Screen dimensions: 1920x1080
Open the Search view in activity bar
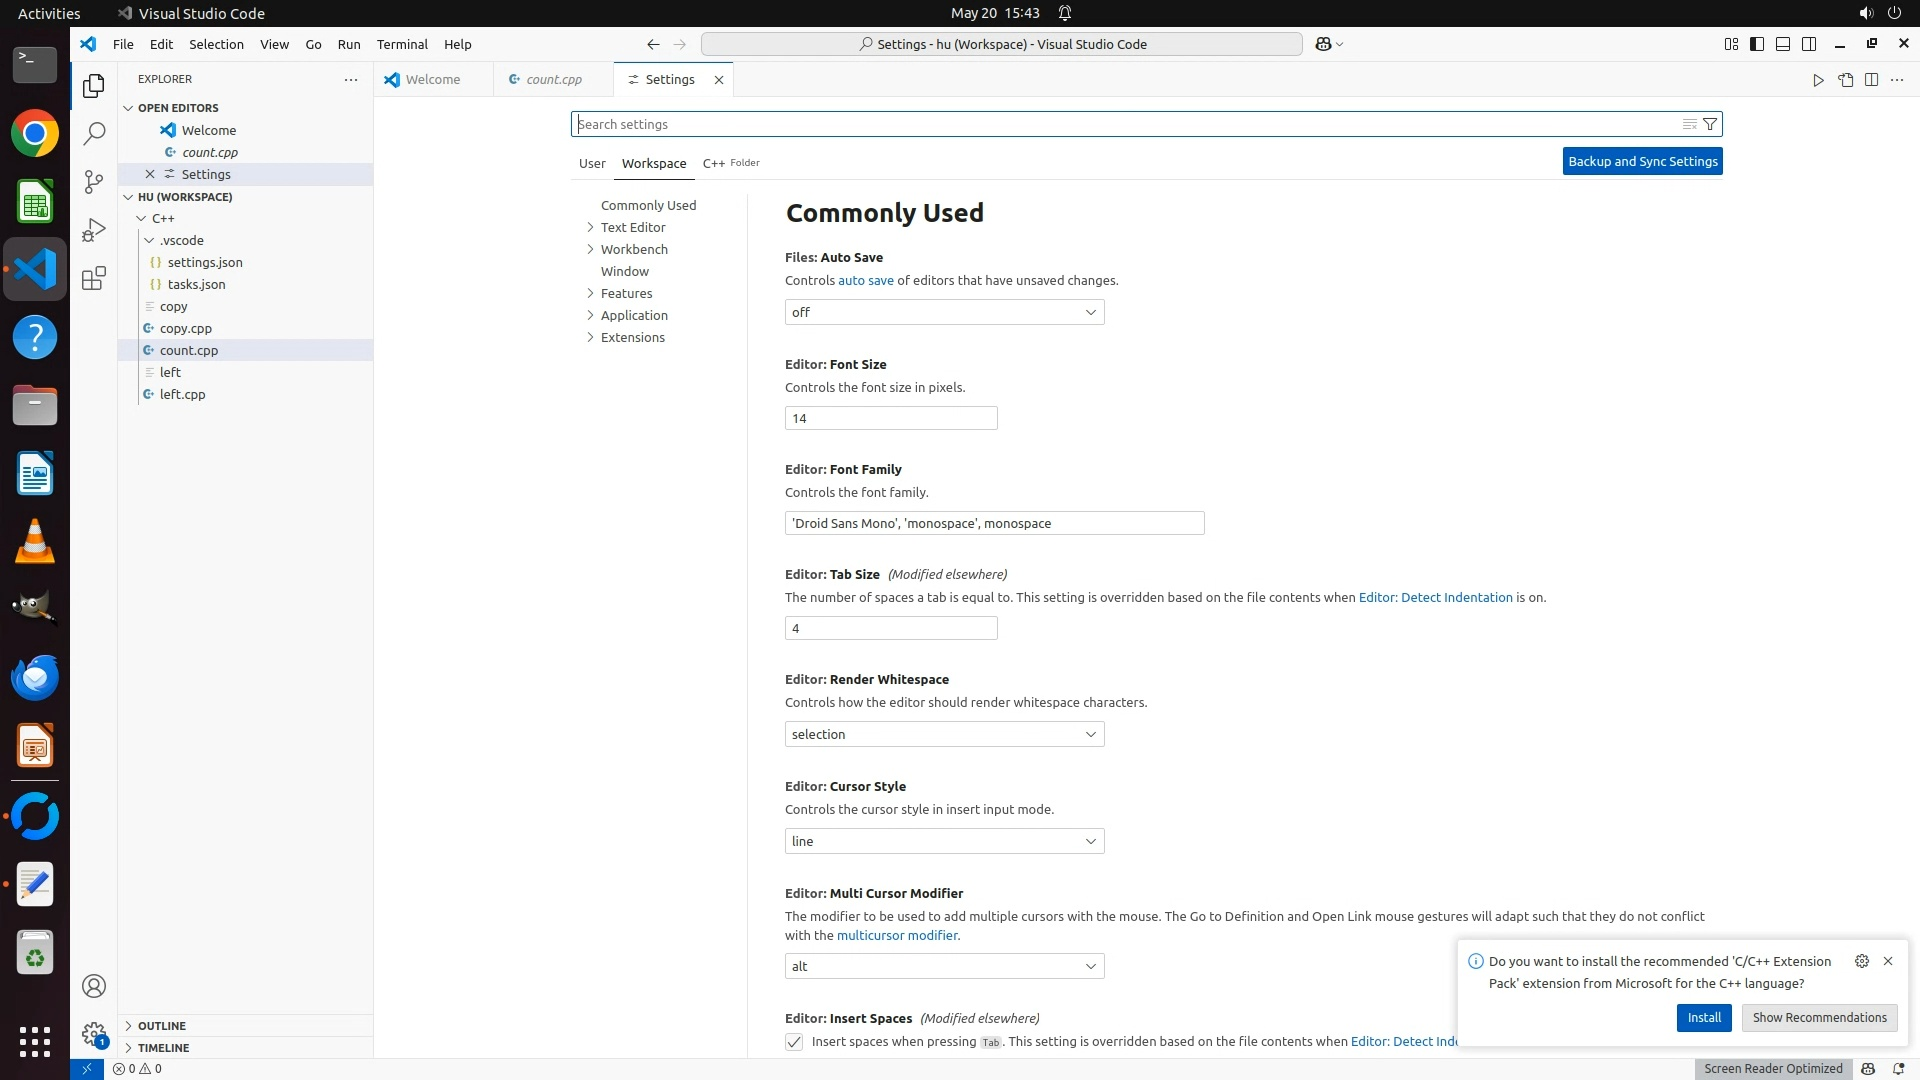point(94,133)
